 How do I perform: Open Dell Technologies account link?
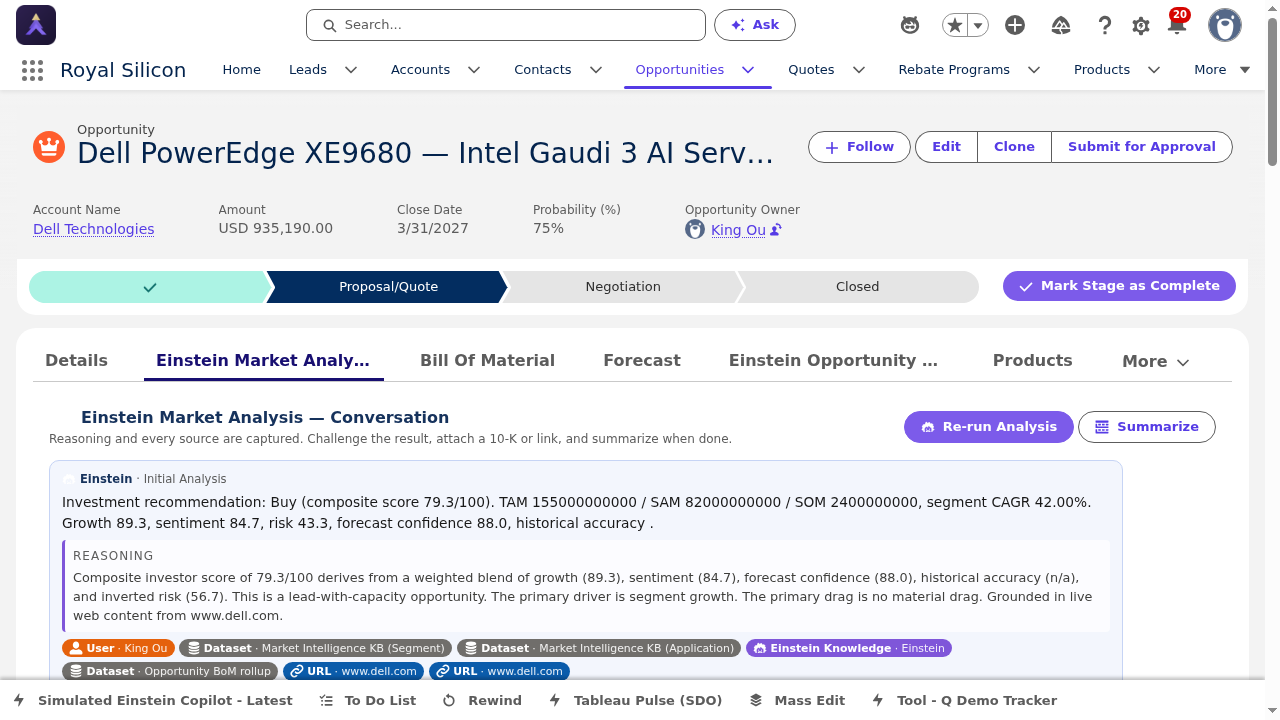(93, 229)
